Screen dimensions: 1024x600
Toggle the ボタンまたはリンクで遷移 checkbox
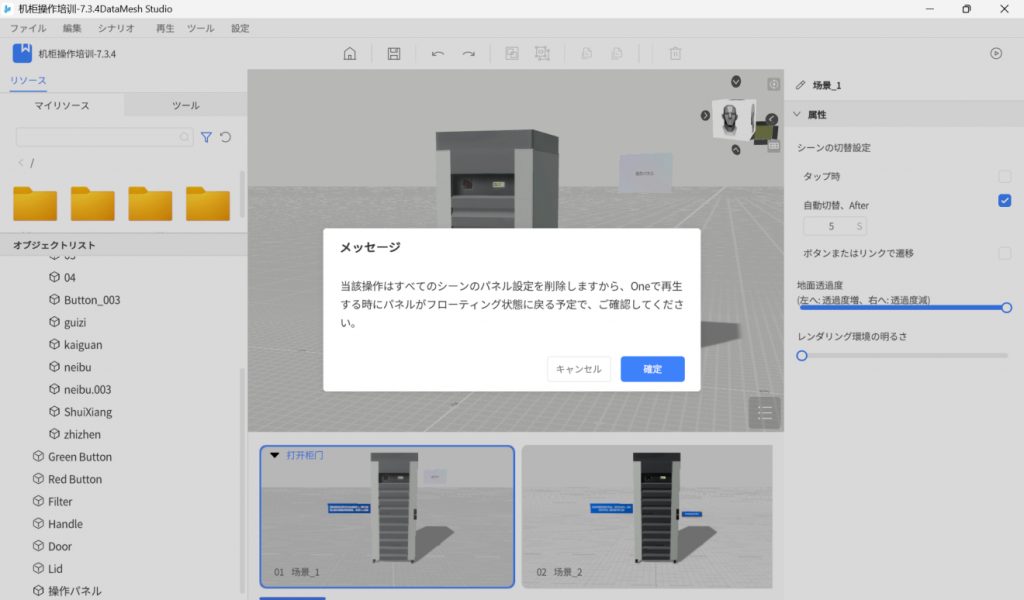coord(1004,254)
